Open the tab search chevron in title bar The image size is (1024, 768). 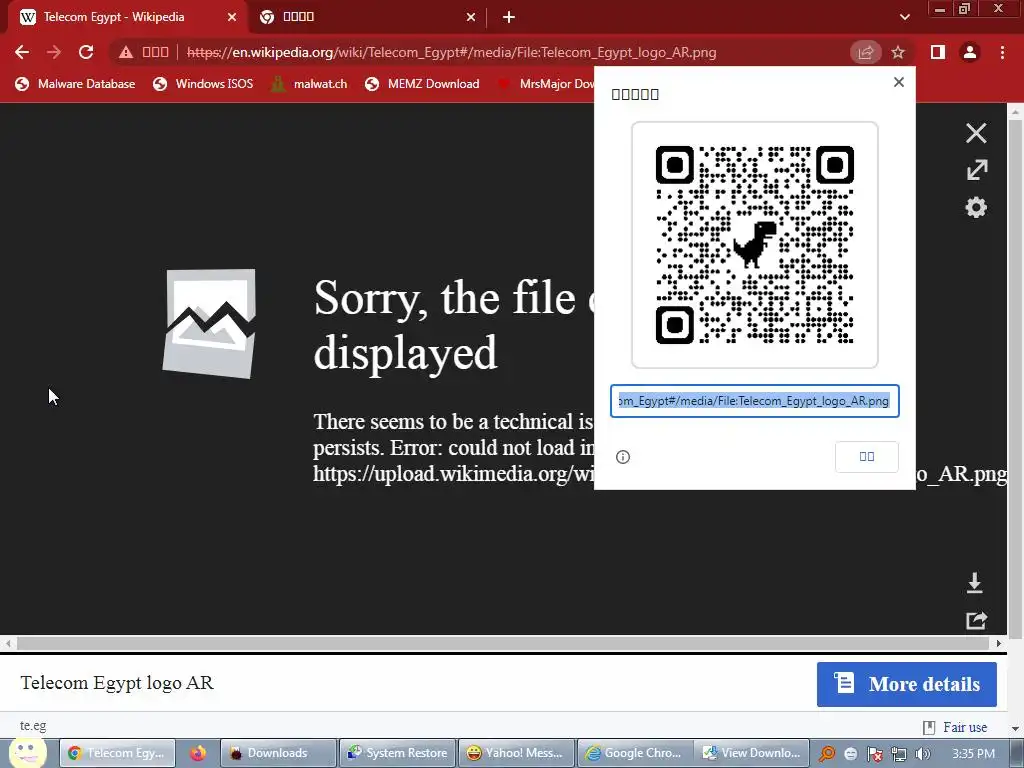click(904, 17)
